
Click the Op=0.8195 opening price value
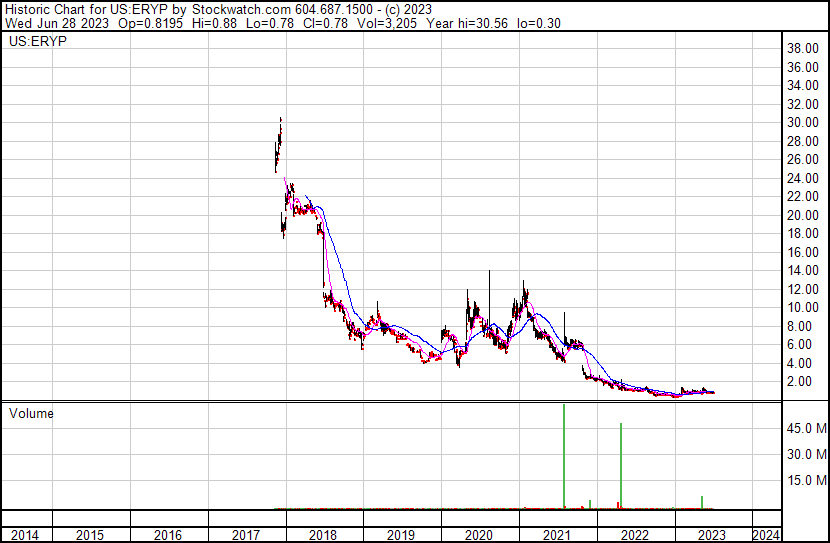[150, 23]
